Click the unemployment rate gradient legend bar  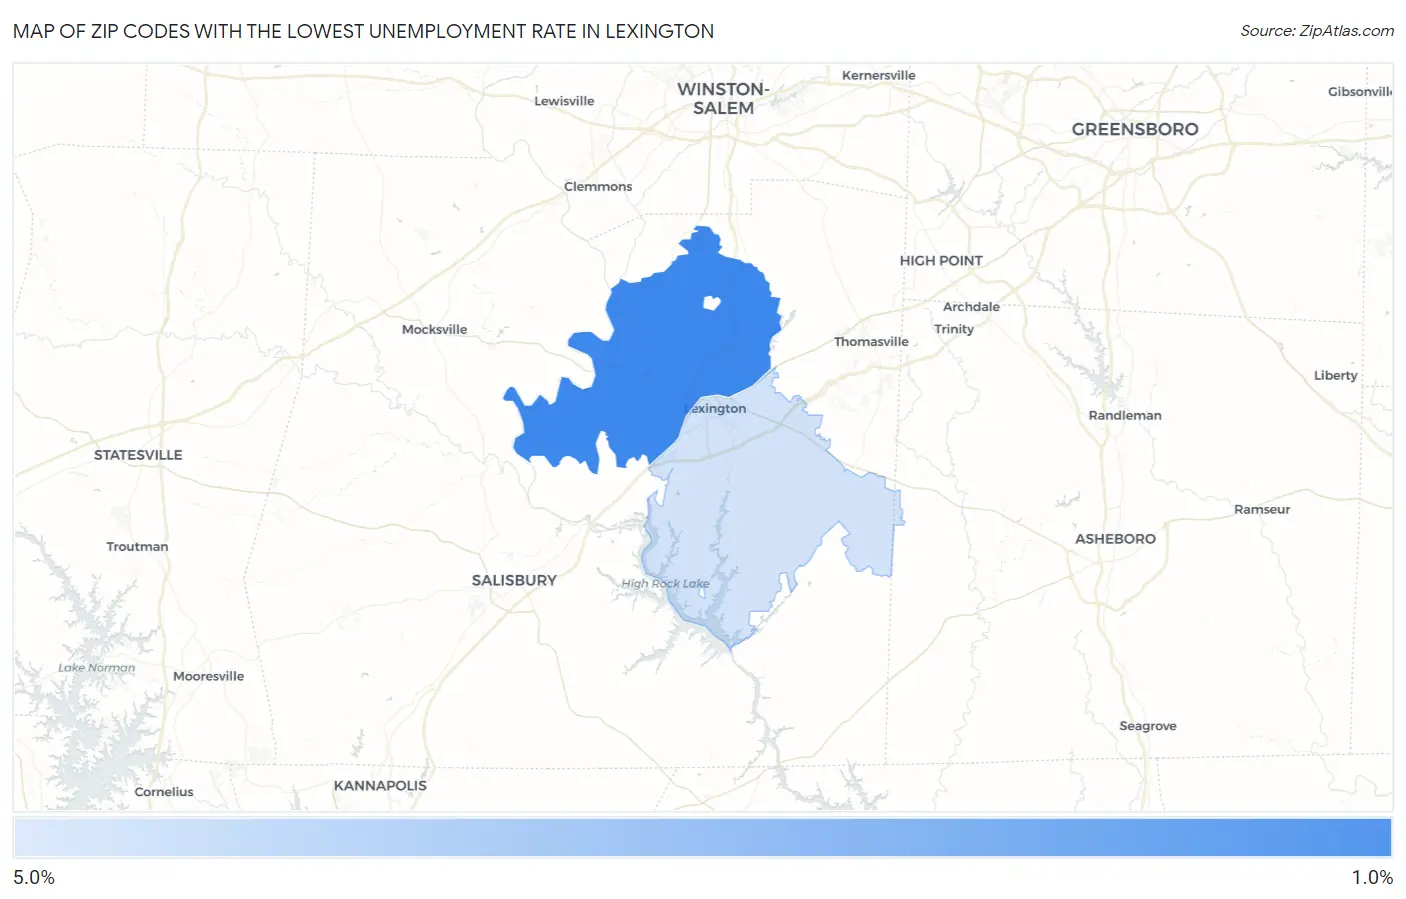702,838
